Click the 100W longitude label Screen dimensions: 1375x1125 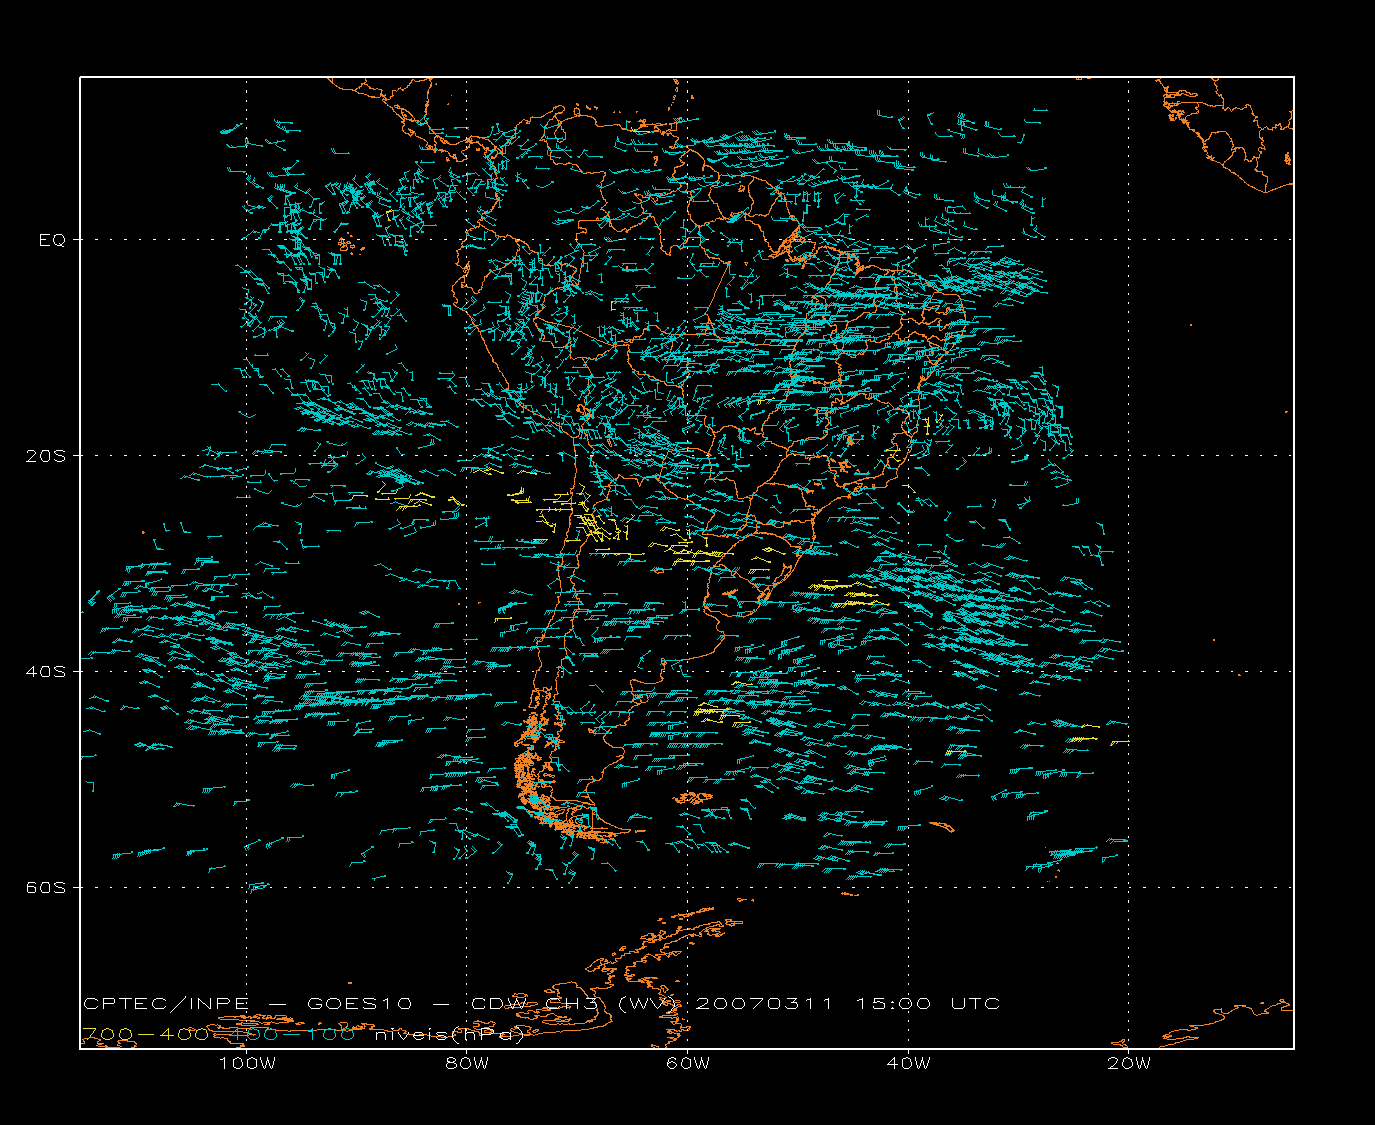(x=247, y=1063)
